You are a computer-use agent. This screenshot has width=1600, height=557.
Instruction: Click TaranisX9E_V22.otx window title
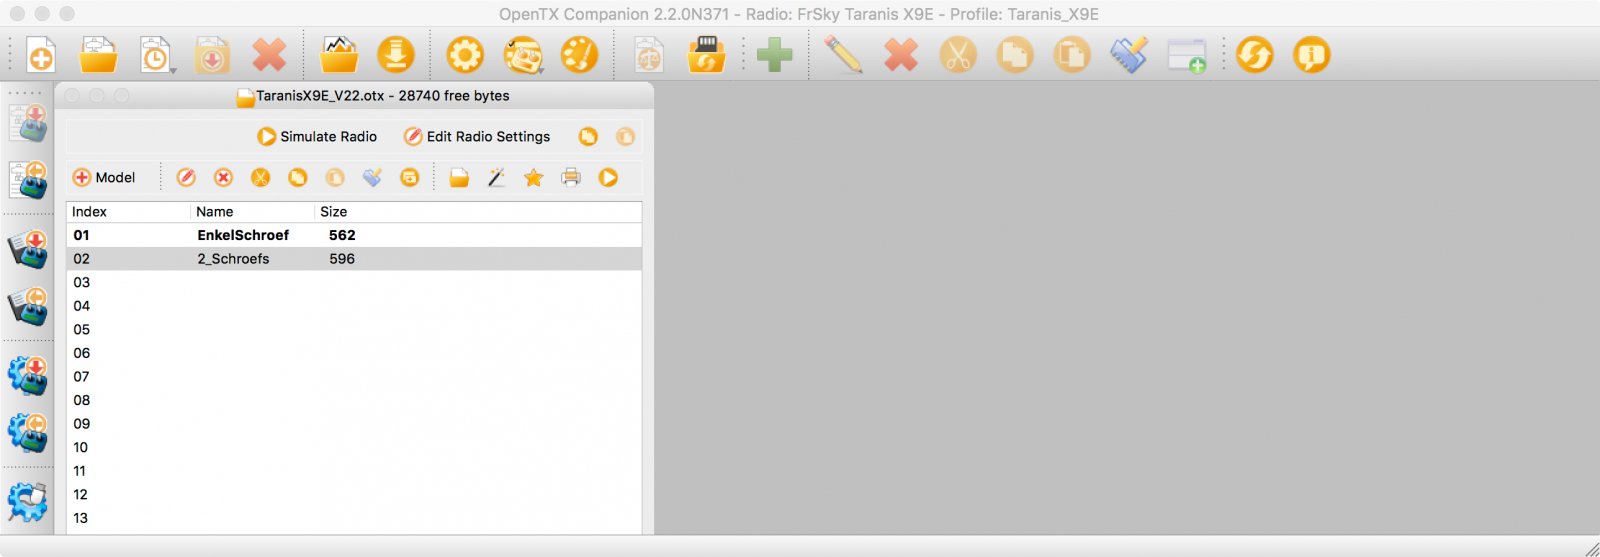tap(383, 96)
